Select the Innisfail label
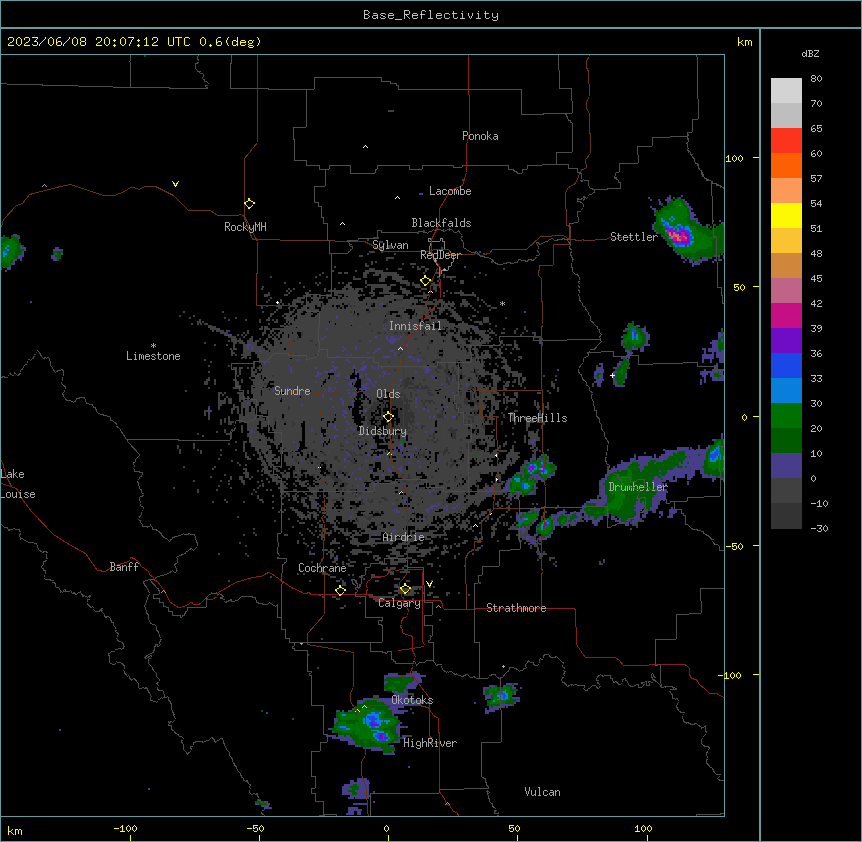The height and width of the screenshot is (842, 862). (x=415, y=326)
